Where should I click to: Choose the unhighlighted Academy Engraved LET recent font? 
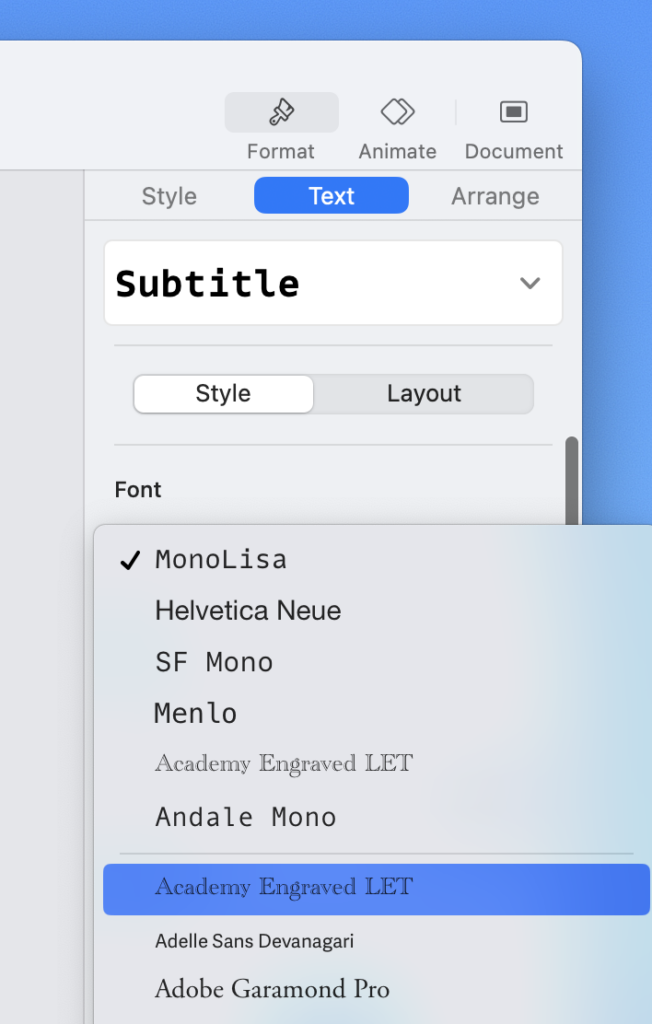[x=284, y=764]
